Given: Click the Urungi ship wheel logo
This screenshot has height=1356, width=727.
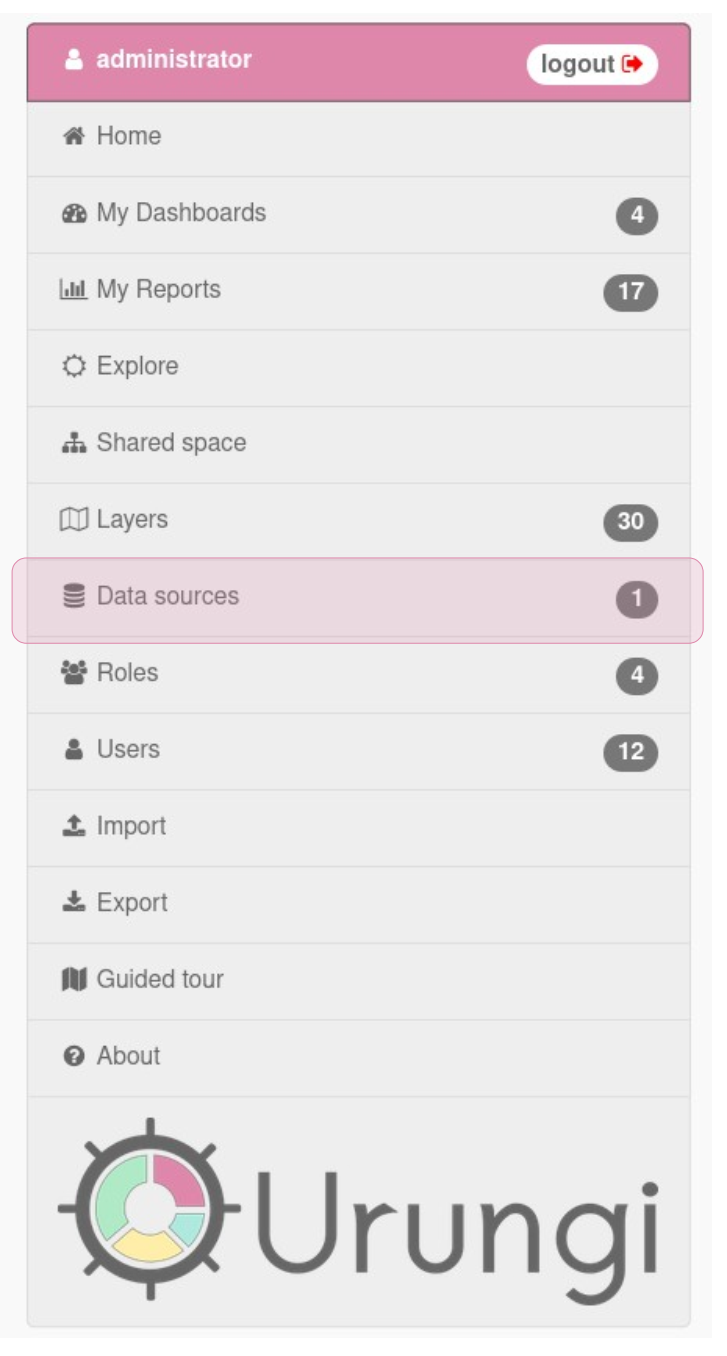Looking at the screenshot, I should click(x=149, y=1208).
